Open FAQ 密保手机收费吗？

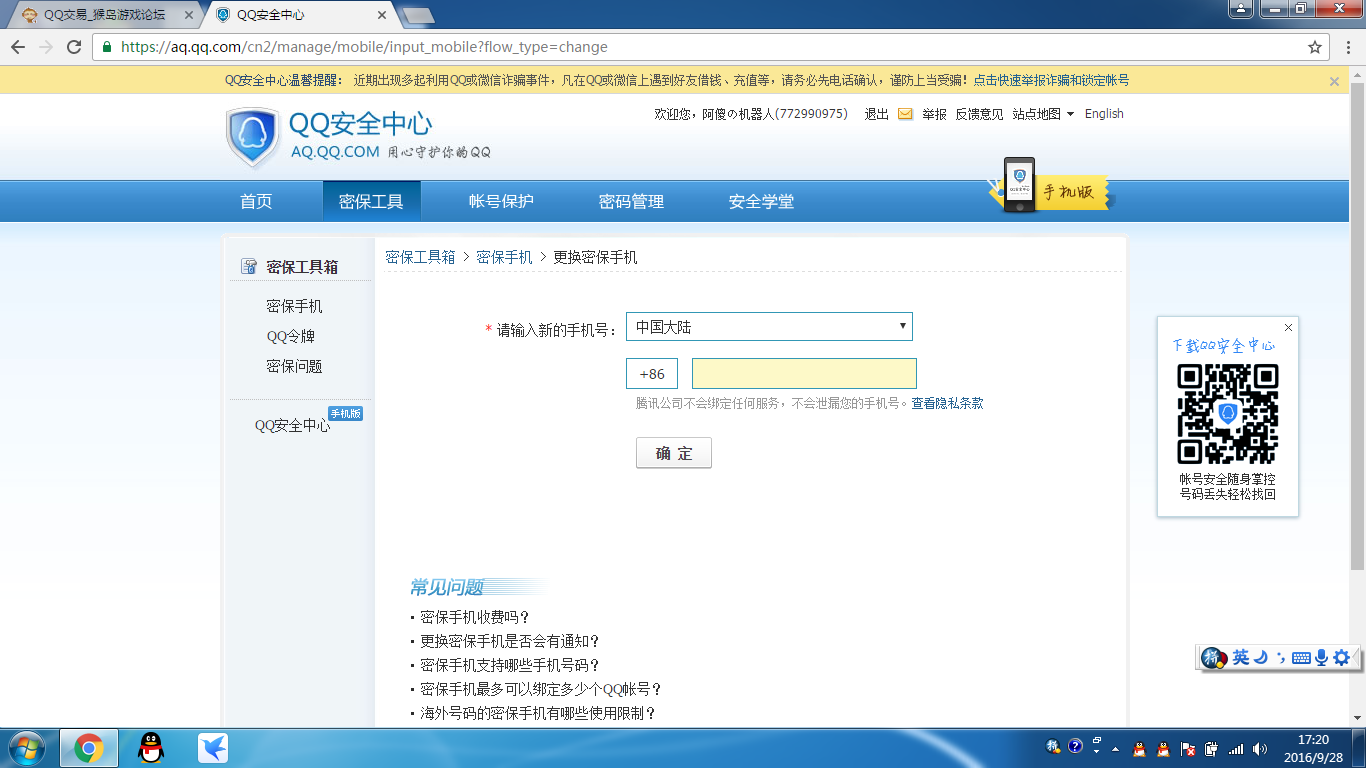pos(475,618)
